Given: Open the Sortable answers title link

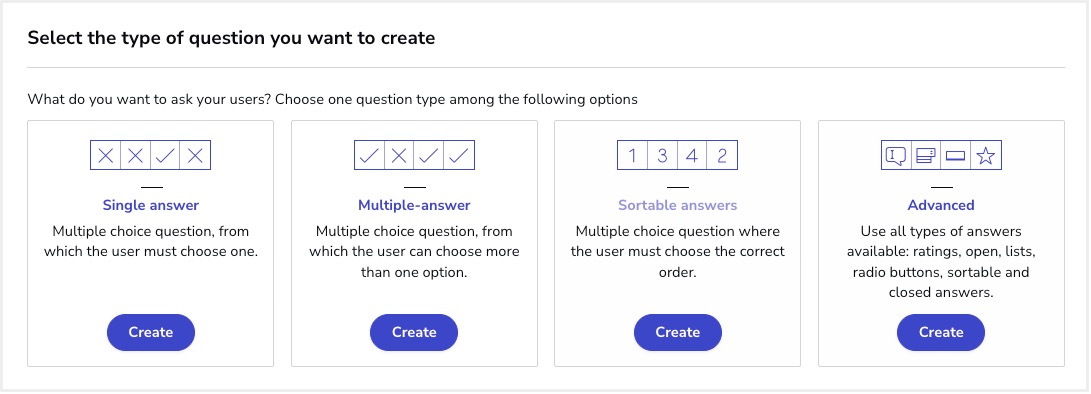Looking at the screenshot, I should (x=677, y=205).
